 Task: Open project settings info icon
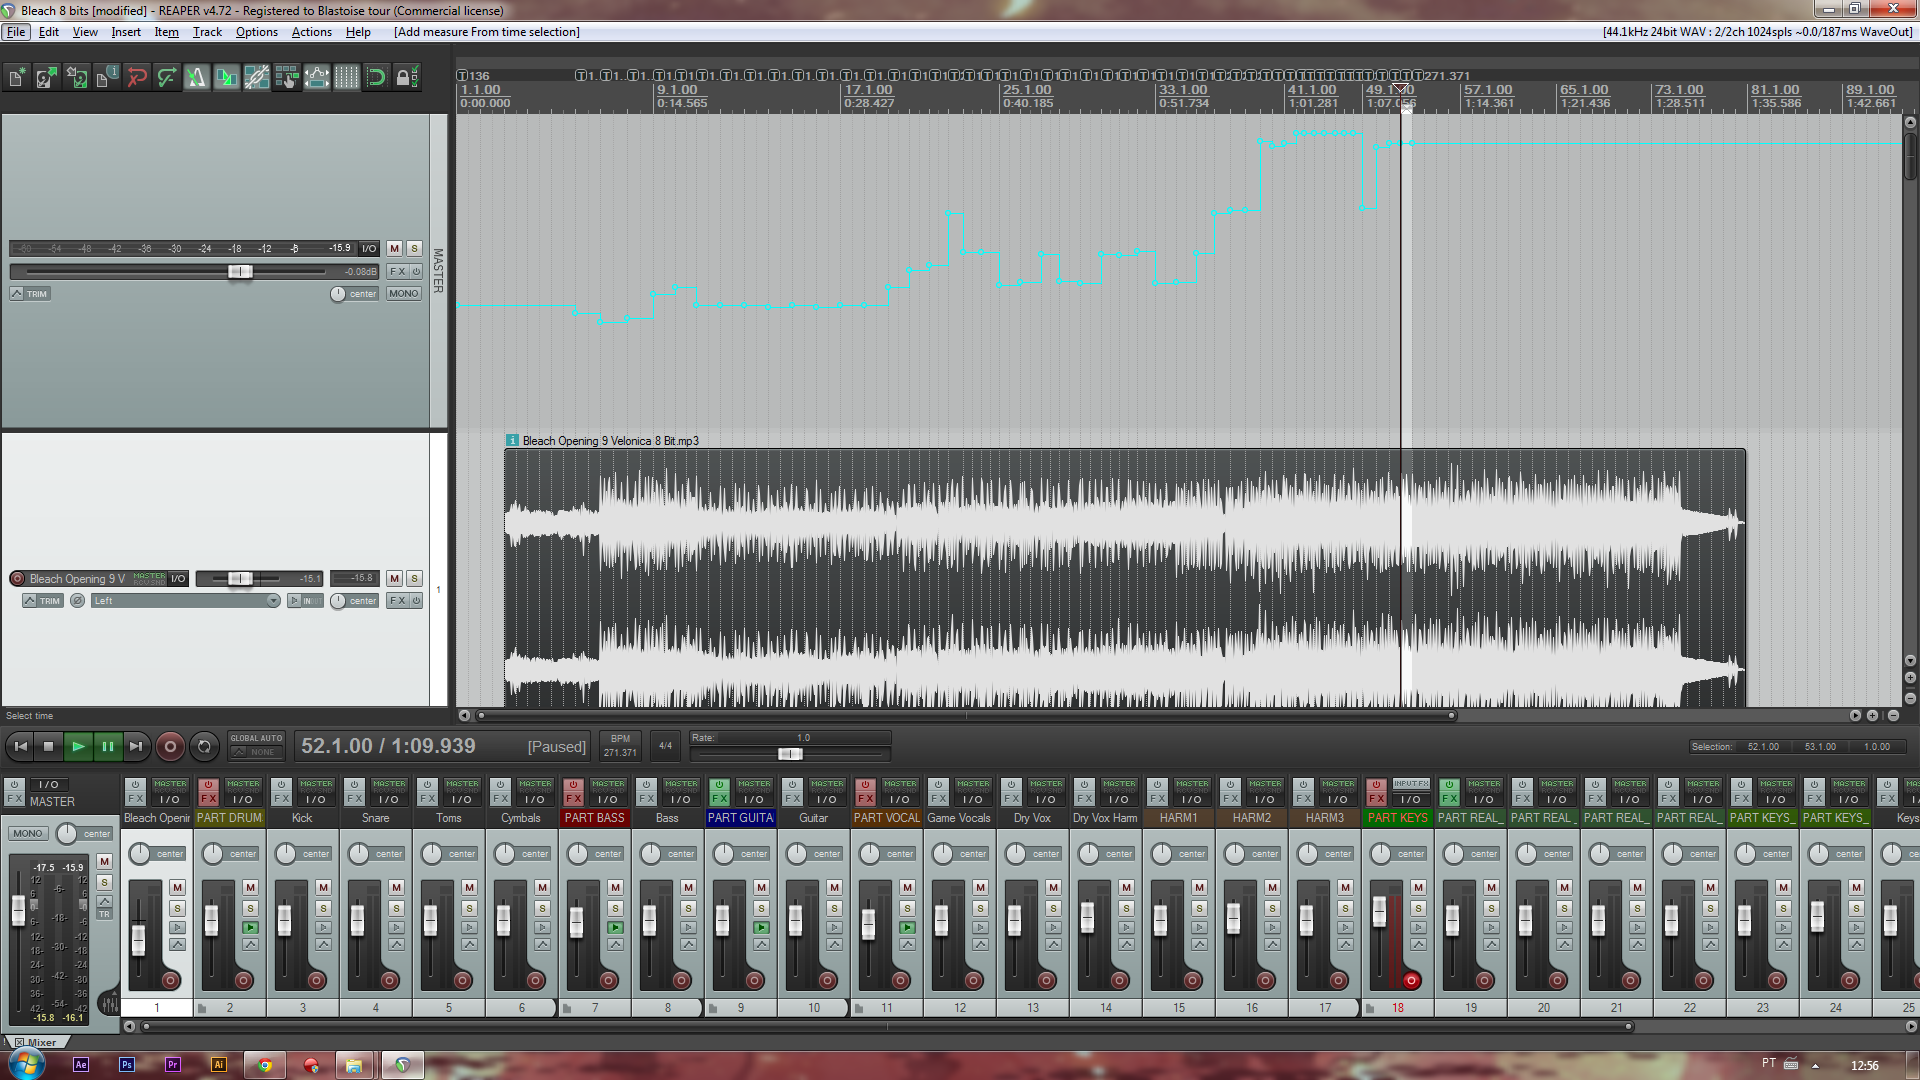click(107, 77)
